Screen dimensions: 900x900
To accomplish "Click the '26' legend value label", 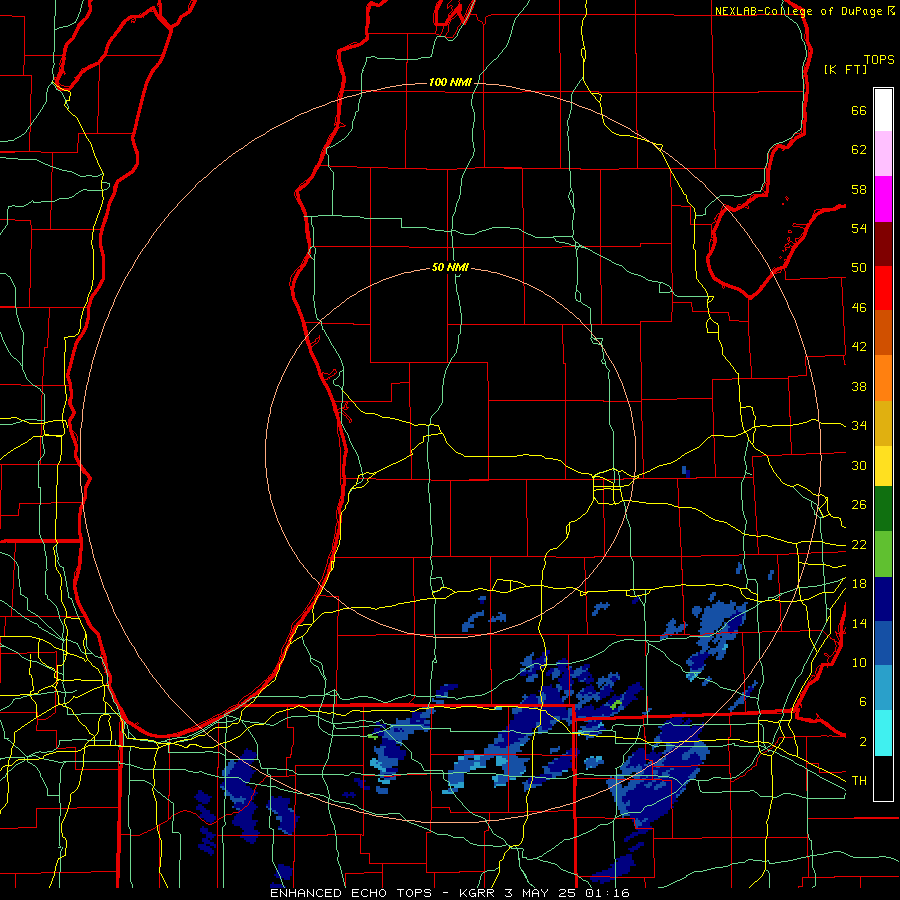I will point(859,505).
